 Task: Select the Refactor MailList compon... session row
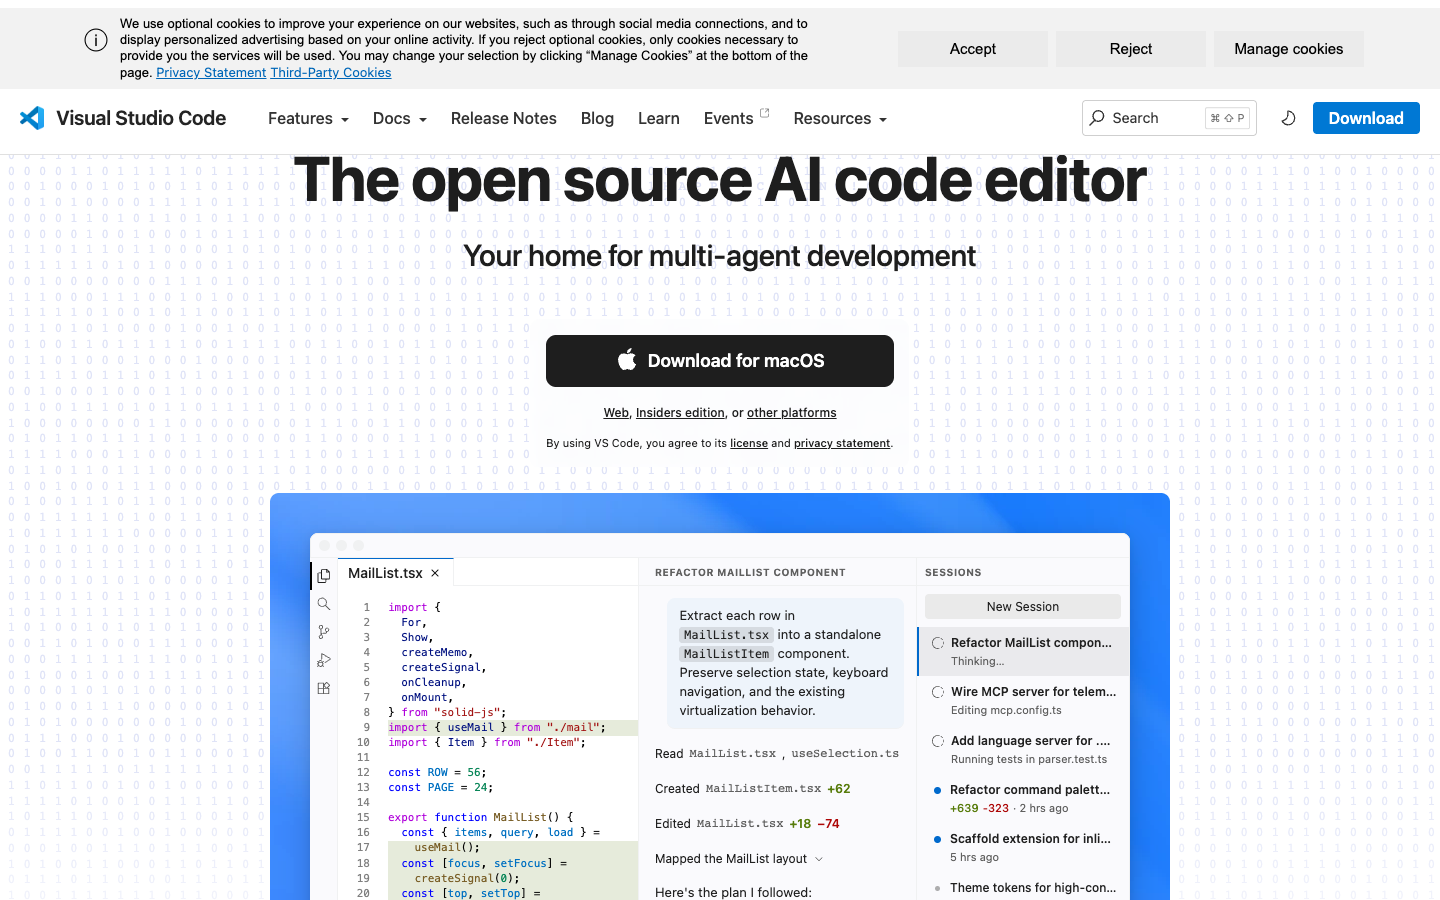pos(1023,651)
